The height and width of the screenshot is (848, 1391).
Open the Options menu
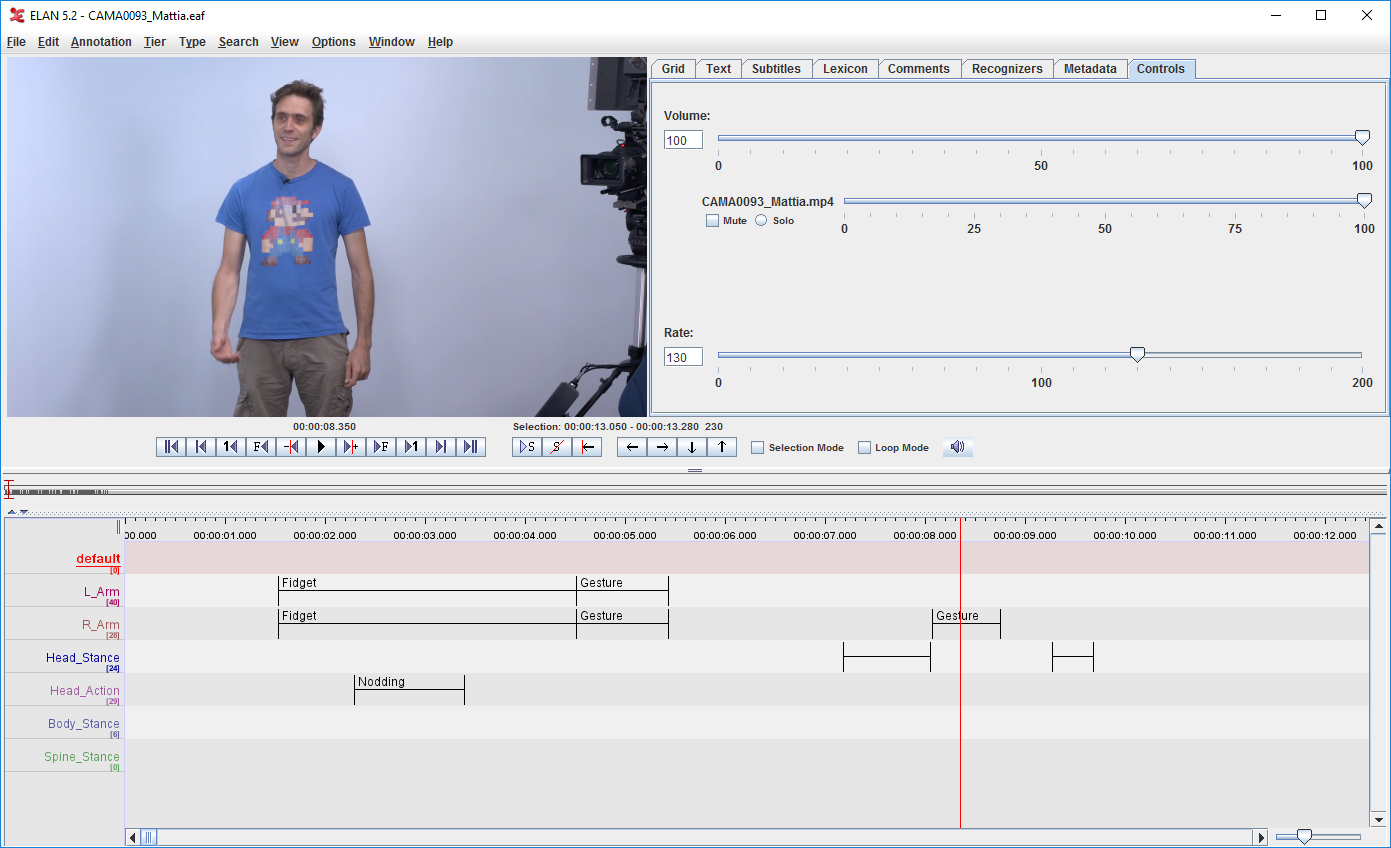334,42
